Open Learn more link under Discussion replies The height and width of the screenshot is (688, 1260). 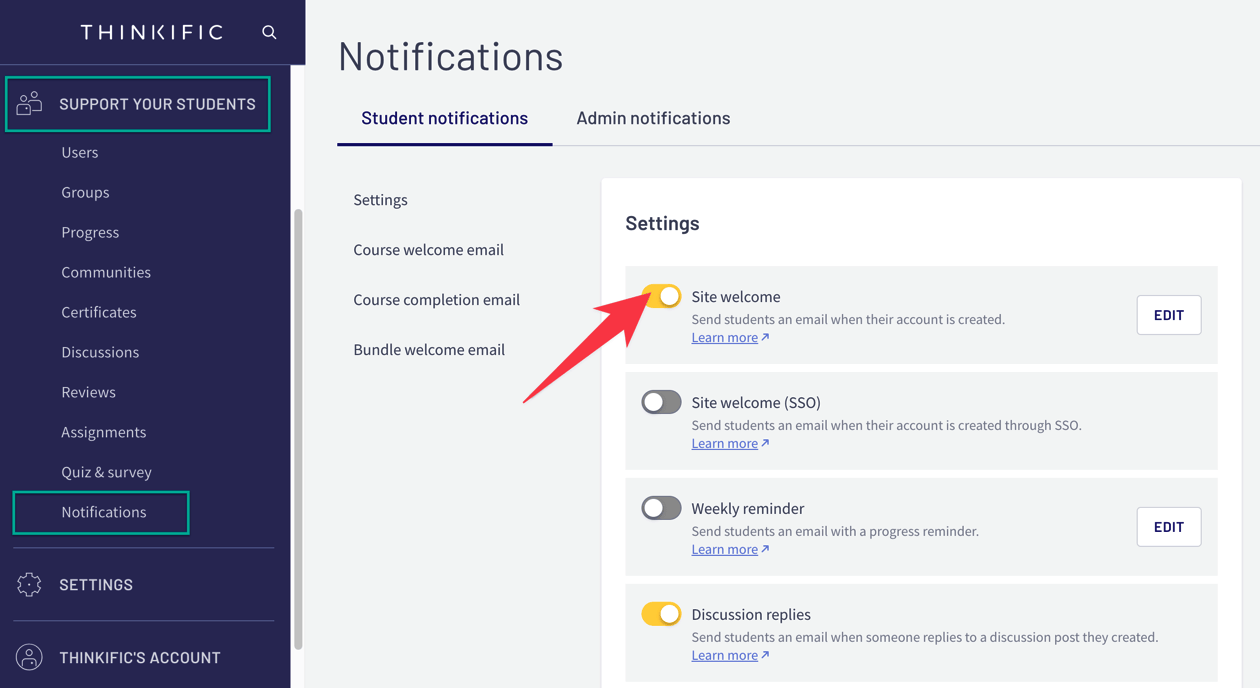pyautogui.click(x=725, y=656)
